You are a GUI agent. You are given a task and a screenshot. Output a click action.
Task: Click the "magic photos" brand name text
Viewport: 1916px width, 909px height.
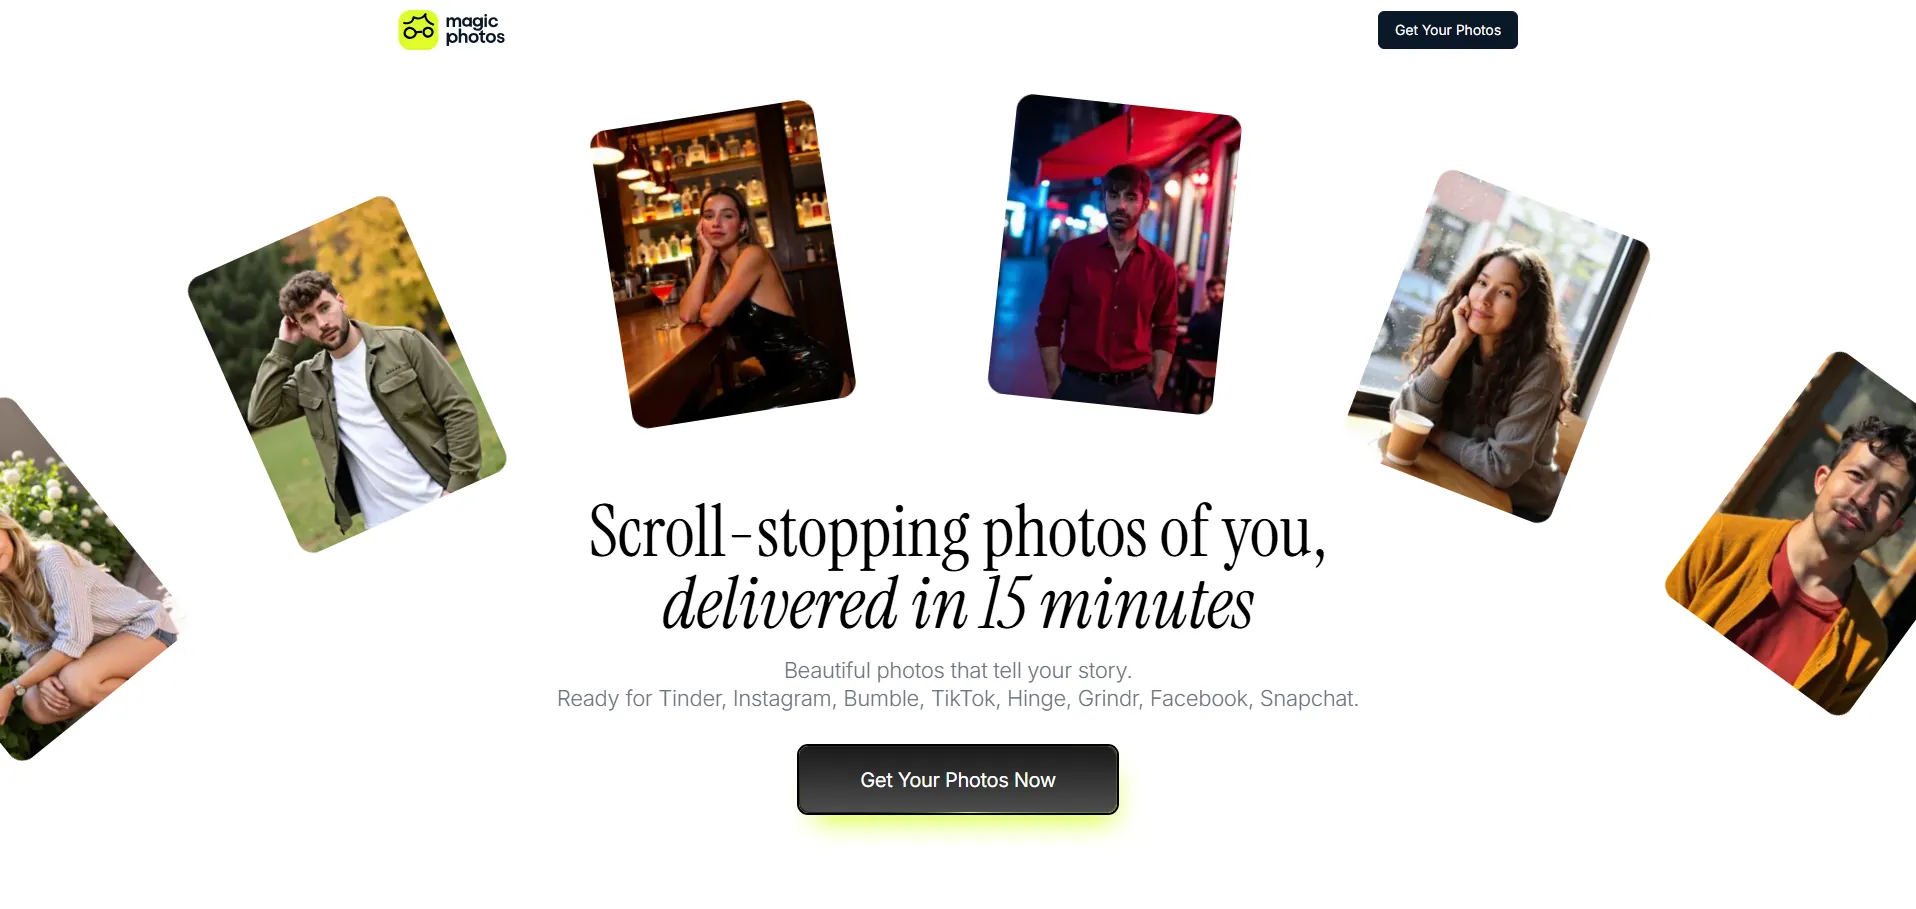475,29
